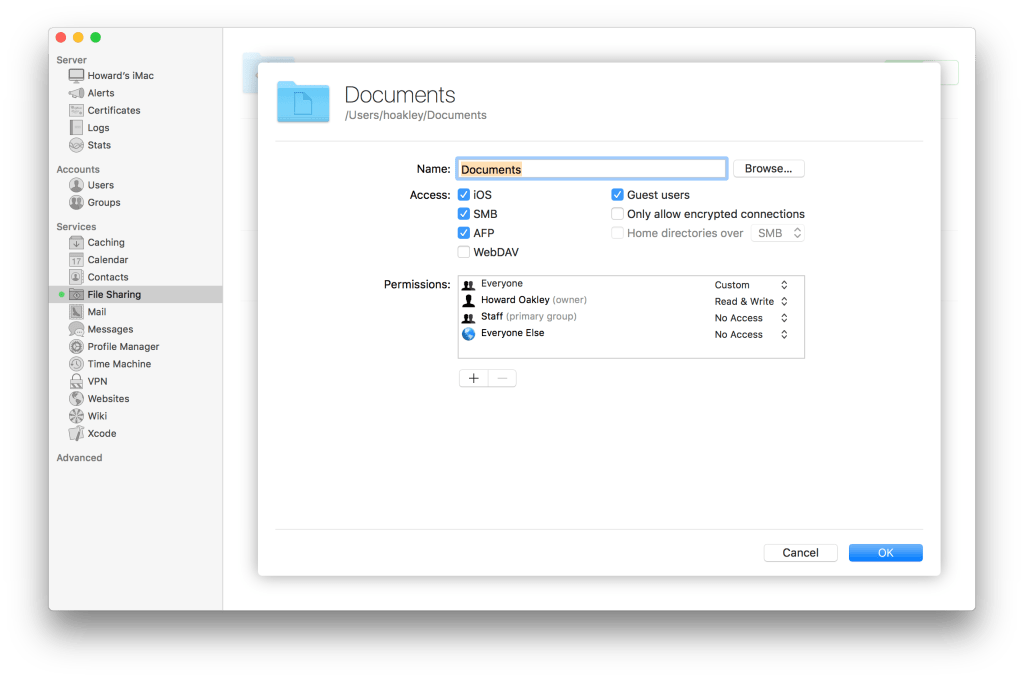Open the Everyone permission dropdown showing Custom
The width and height of the screenshot is (1024, 680).
pos(751,285)
